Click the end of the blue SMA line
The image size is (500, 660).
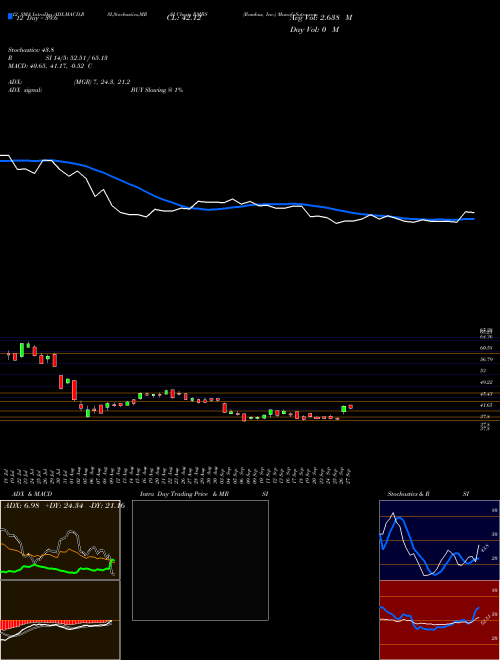(473, 219)
